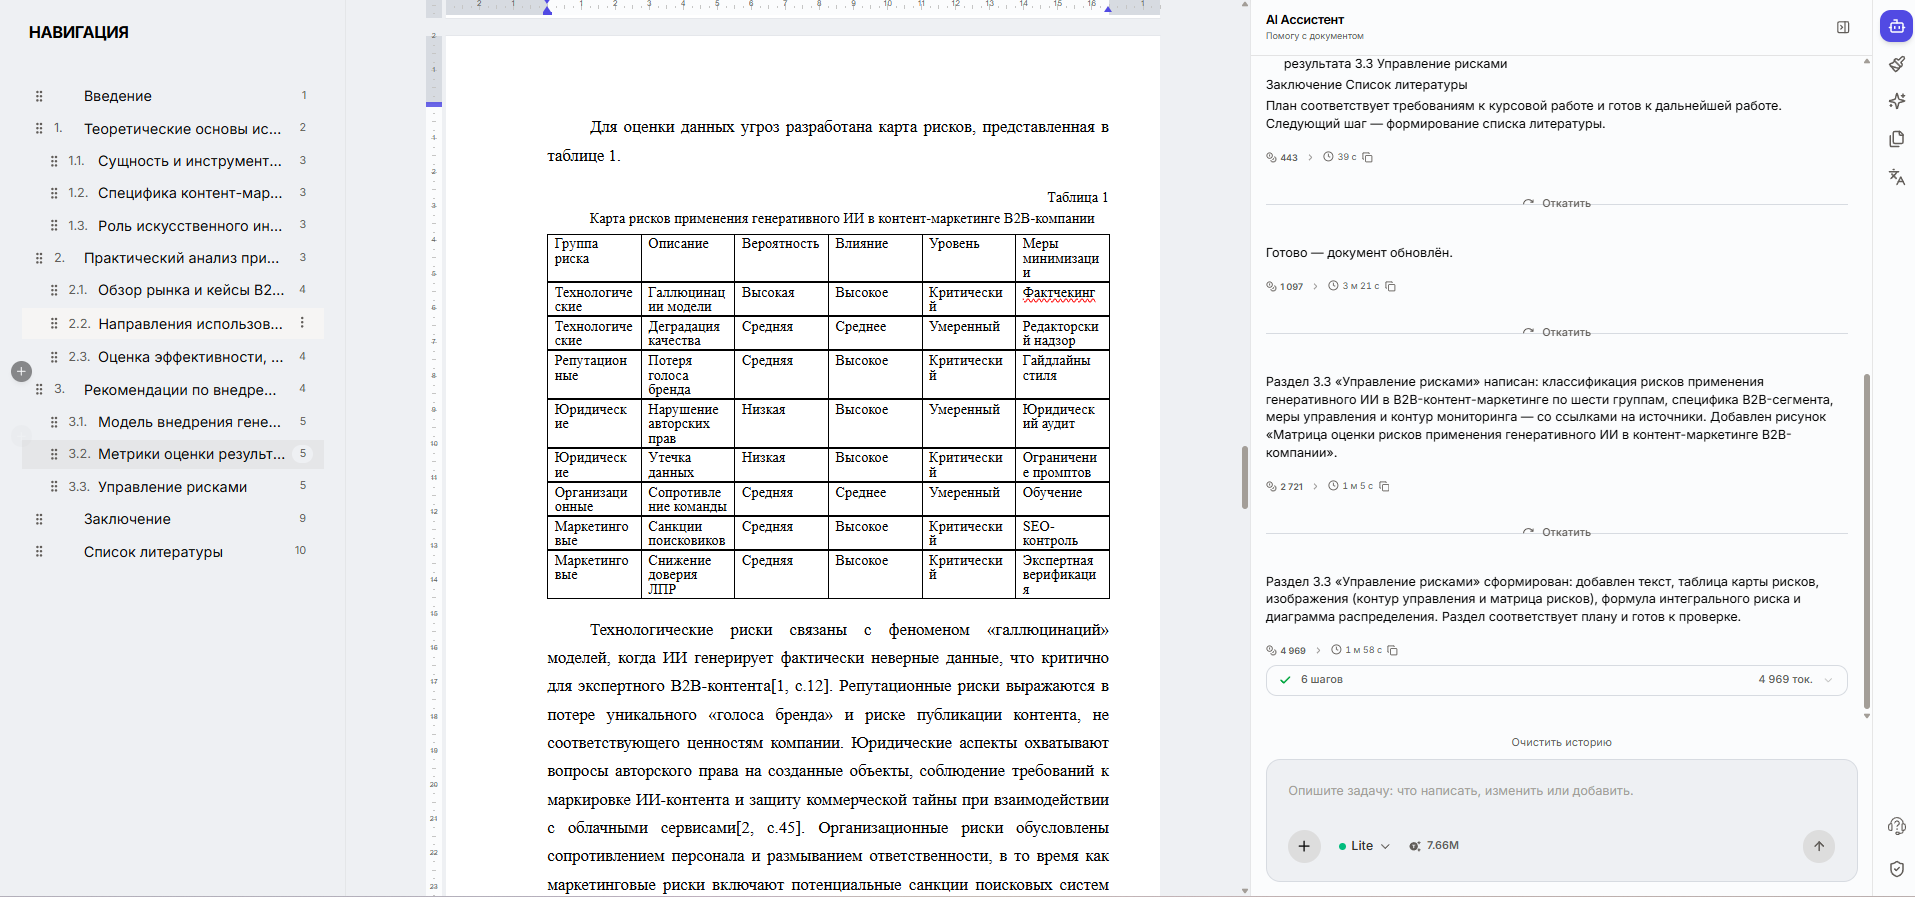1915x897 pixels.
Task: Click the drag handle of Заключение
Action: pyautogui.click(x=39, y=519)
